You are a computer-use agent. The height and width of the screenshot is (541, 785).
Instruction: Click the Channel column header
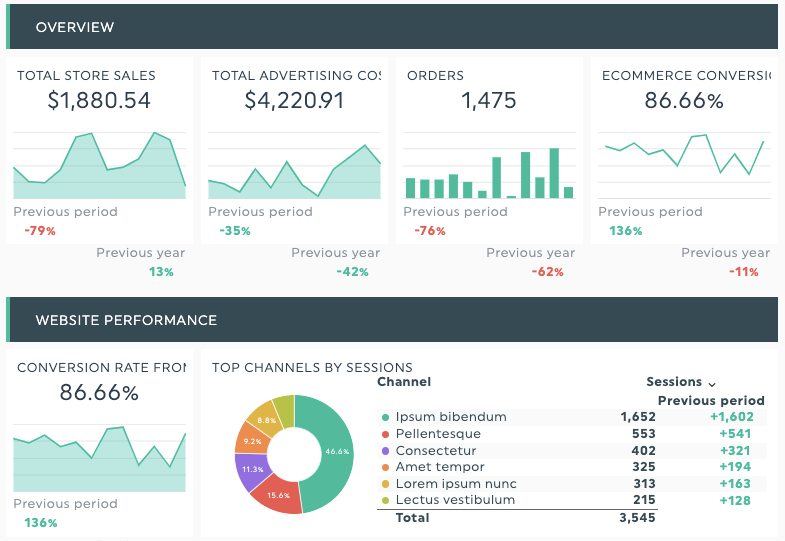[404, 382]
